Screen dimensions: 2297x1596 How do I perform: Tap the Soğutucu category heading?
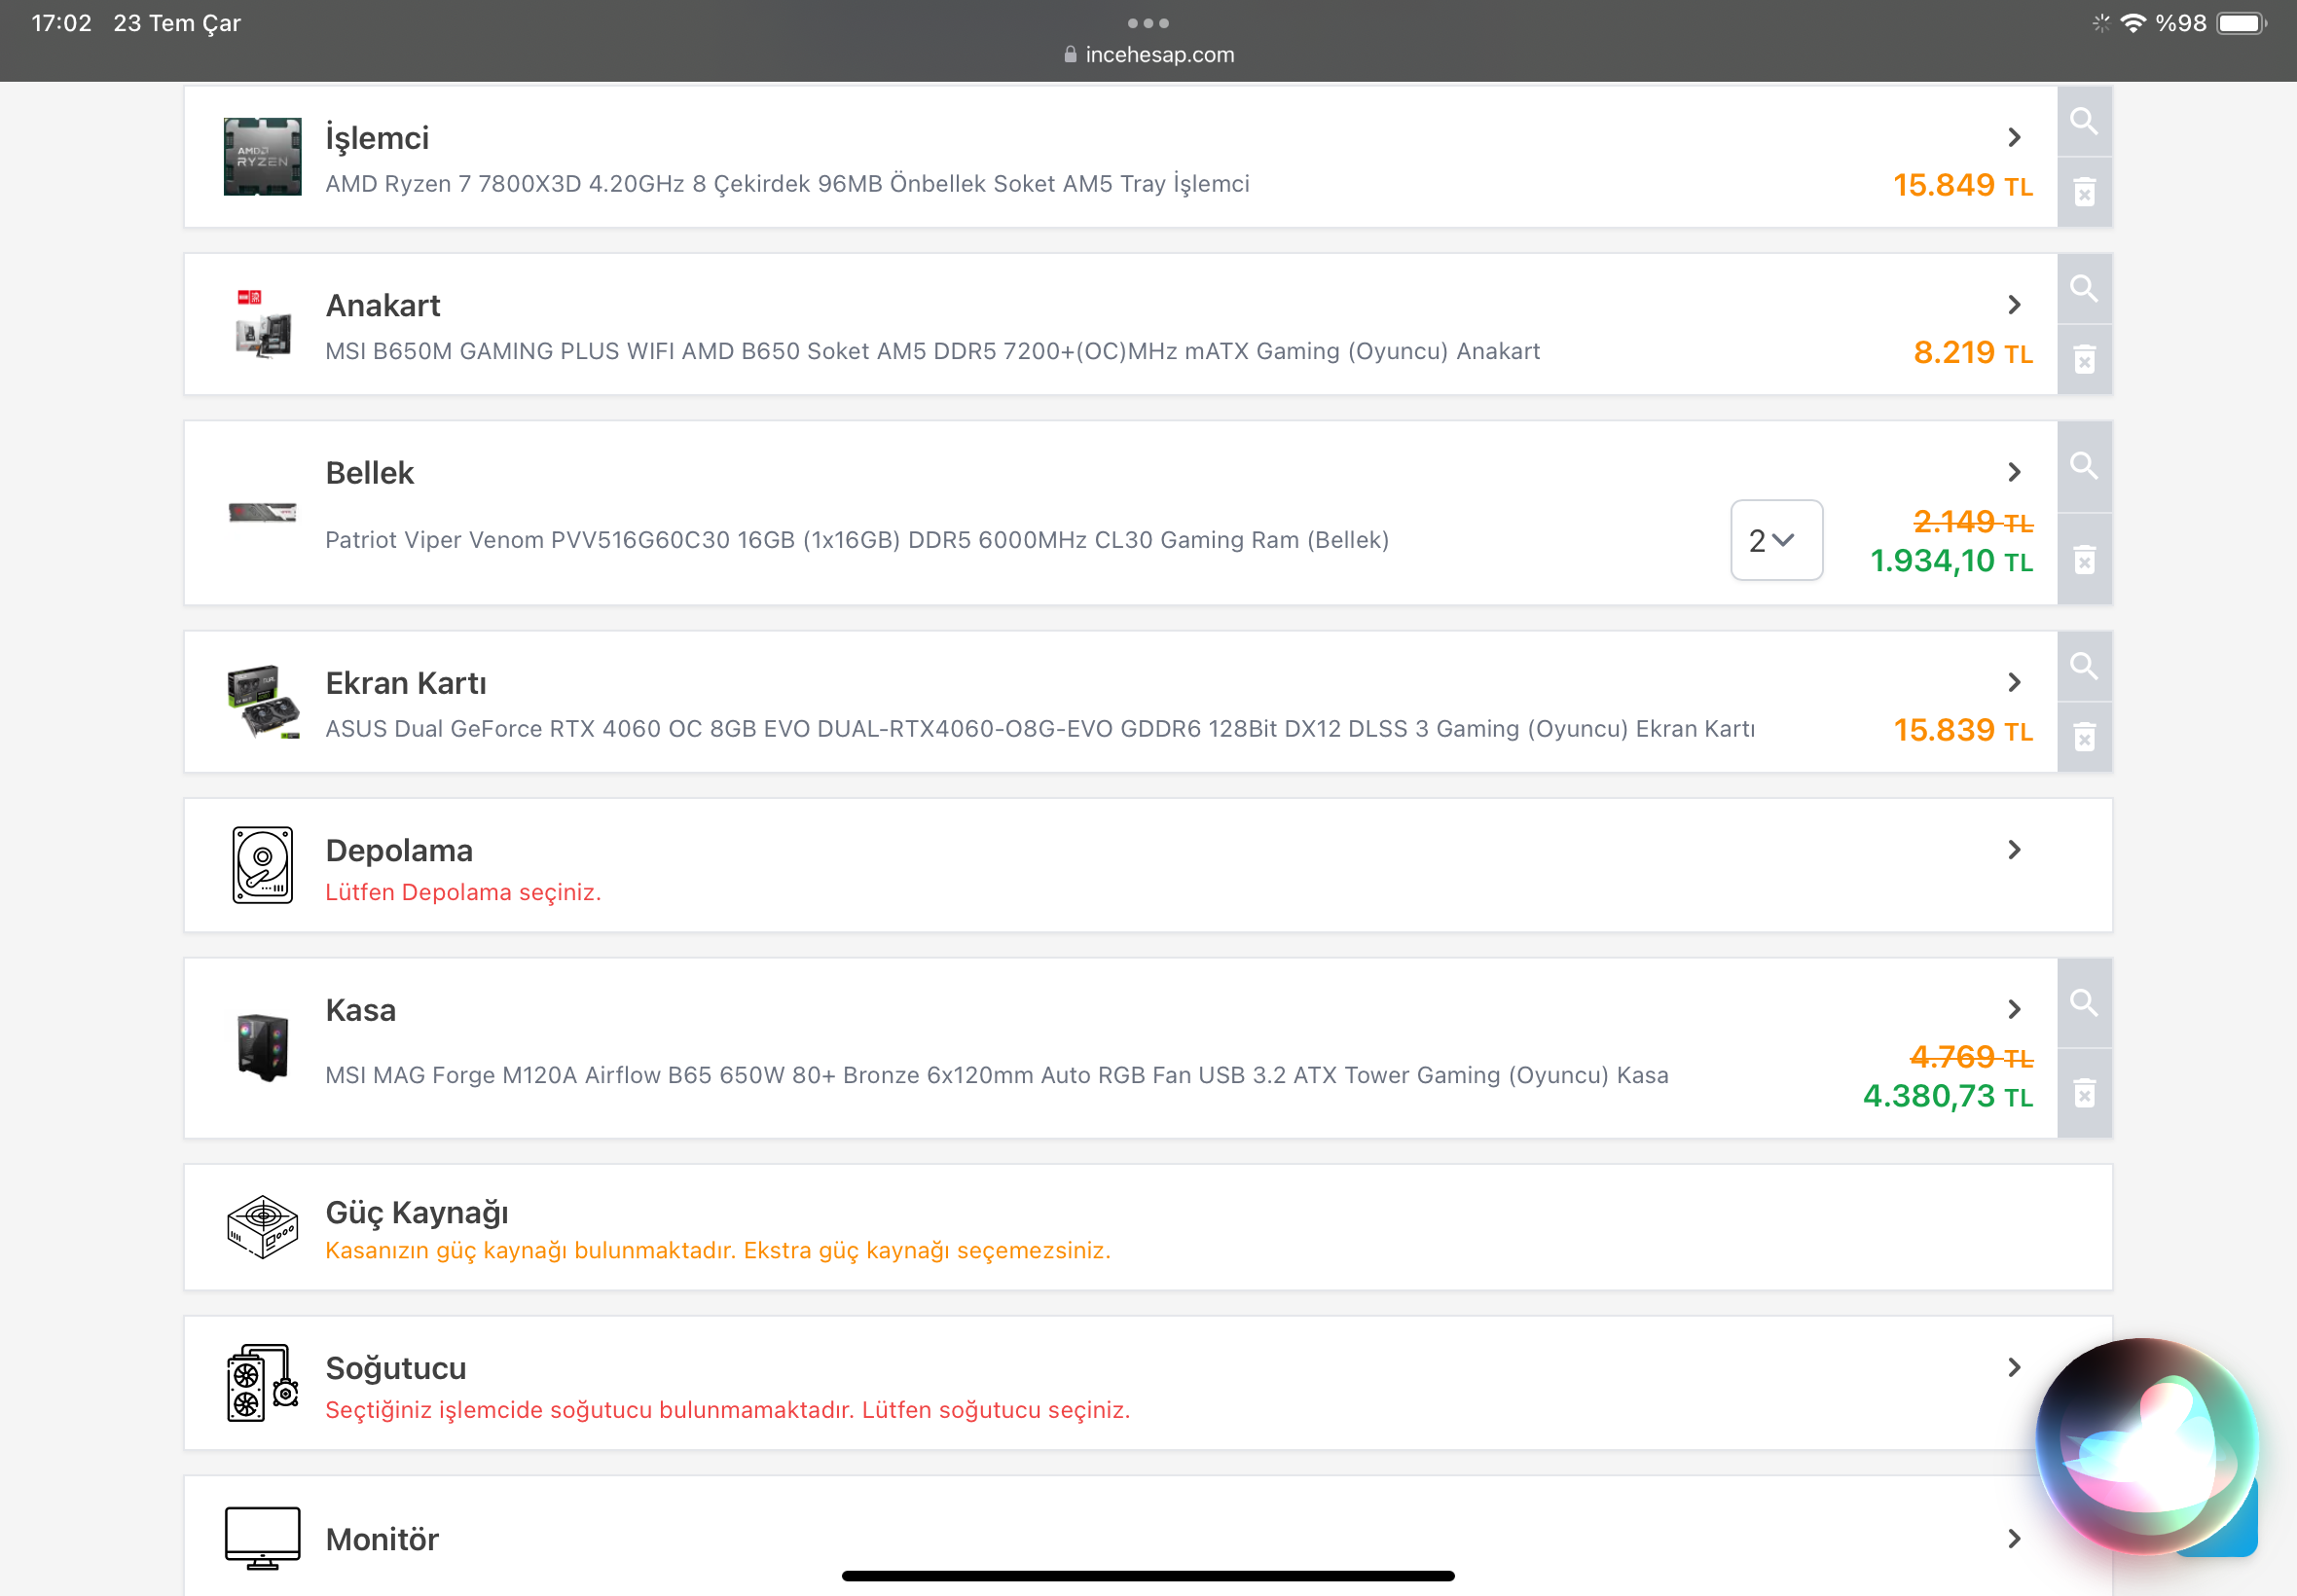tap(396, 1368)
